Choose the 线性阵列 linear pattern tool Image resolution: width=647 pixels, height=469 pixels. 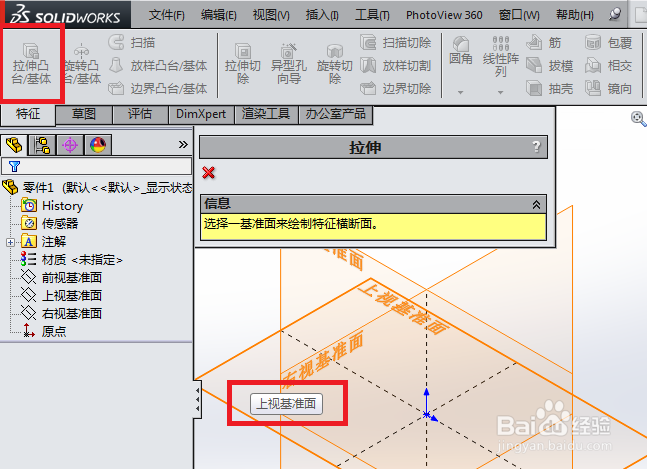(x=501, y=57)
